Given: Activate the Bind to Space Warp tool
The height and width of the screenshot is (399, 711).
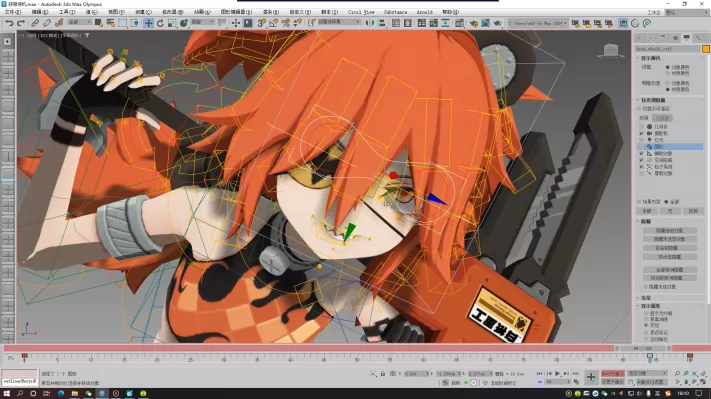Looking at the screenshot, I should (58, 23).
